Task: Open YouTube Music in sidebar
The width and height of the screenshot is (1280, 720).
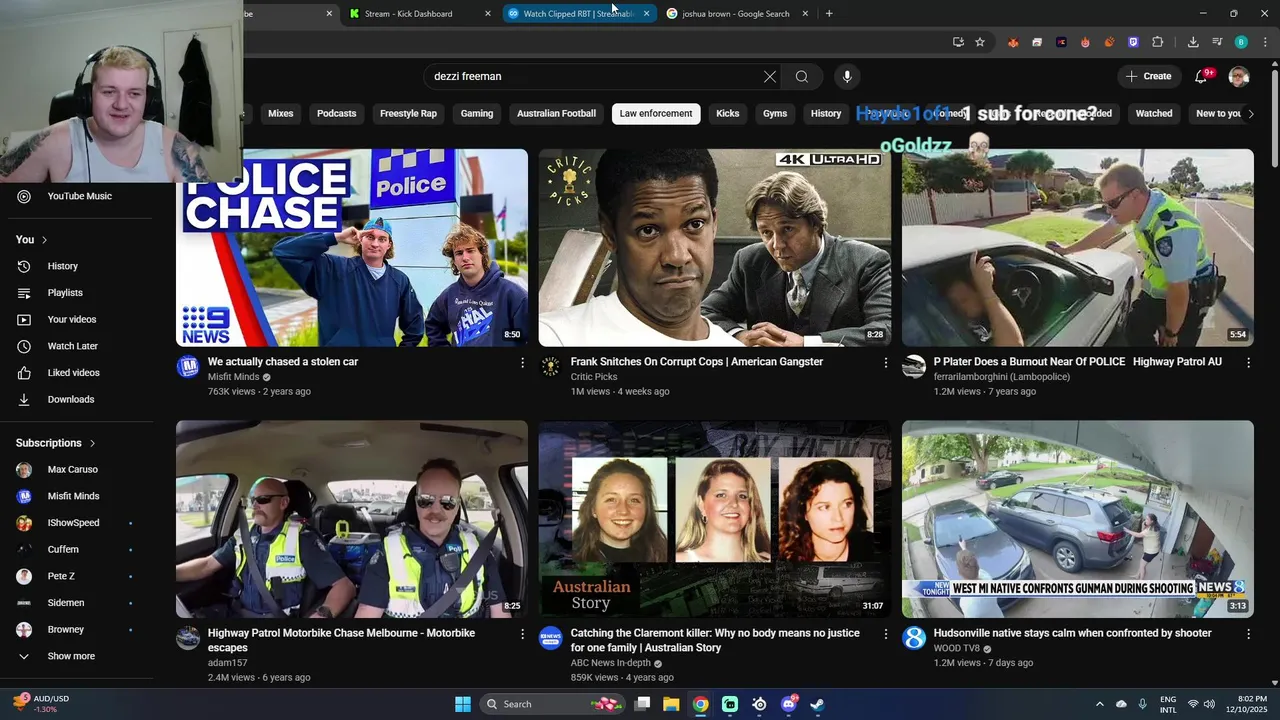Action: coord(80,196)
